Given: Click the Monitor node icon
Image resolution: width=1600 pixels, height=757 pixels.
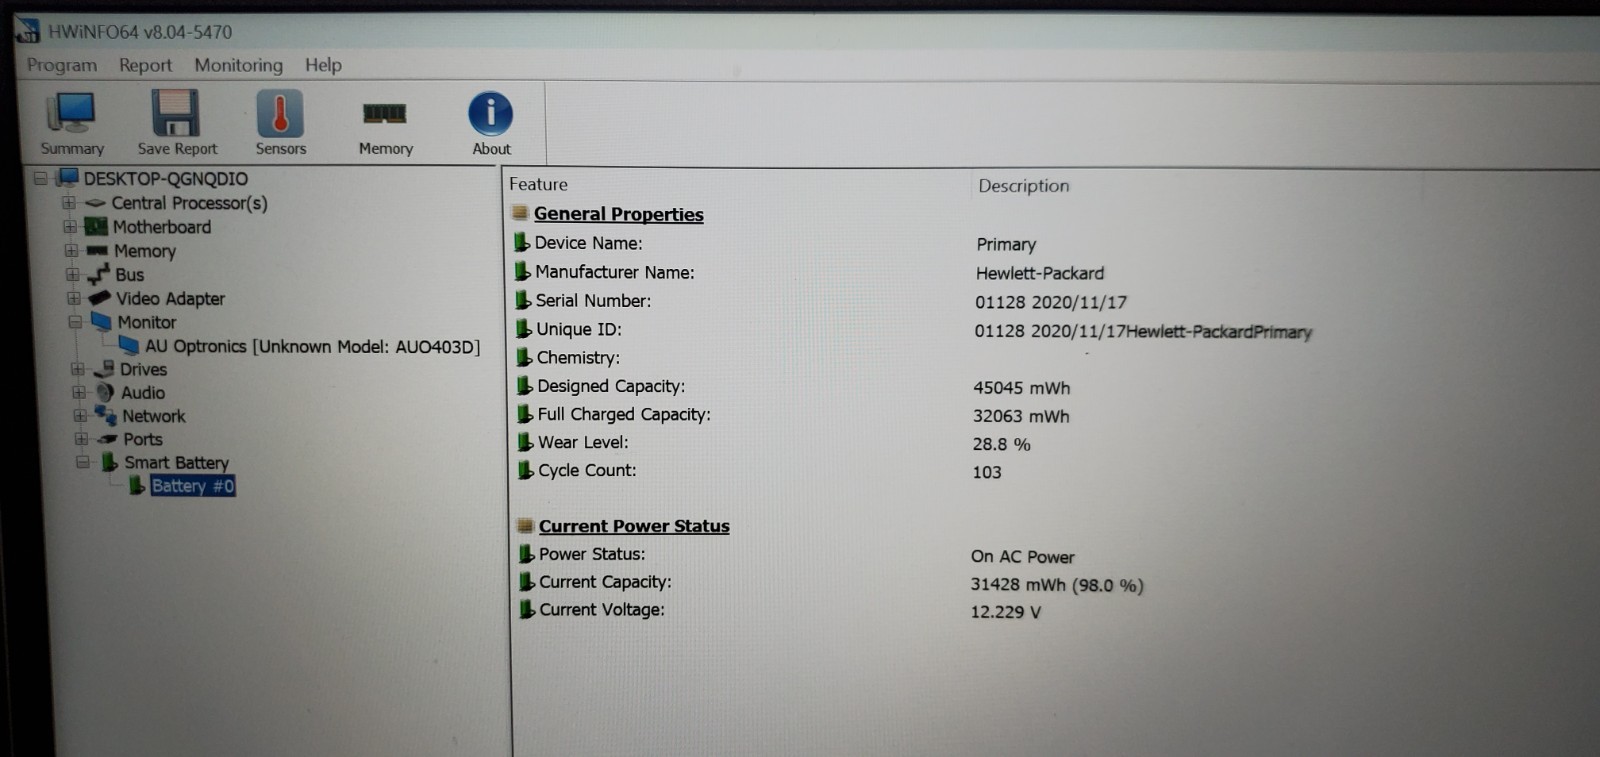Looking at the screenshot, I should pyautogui.click(x=101, y=322).
